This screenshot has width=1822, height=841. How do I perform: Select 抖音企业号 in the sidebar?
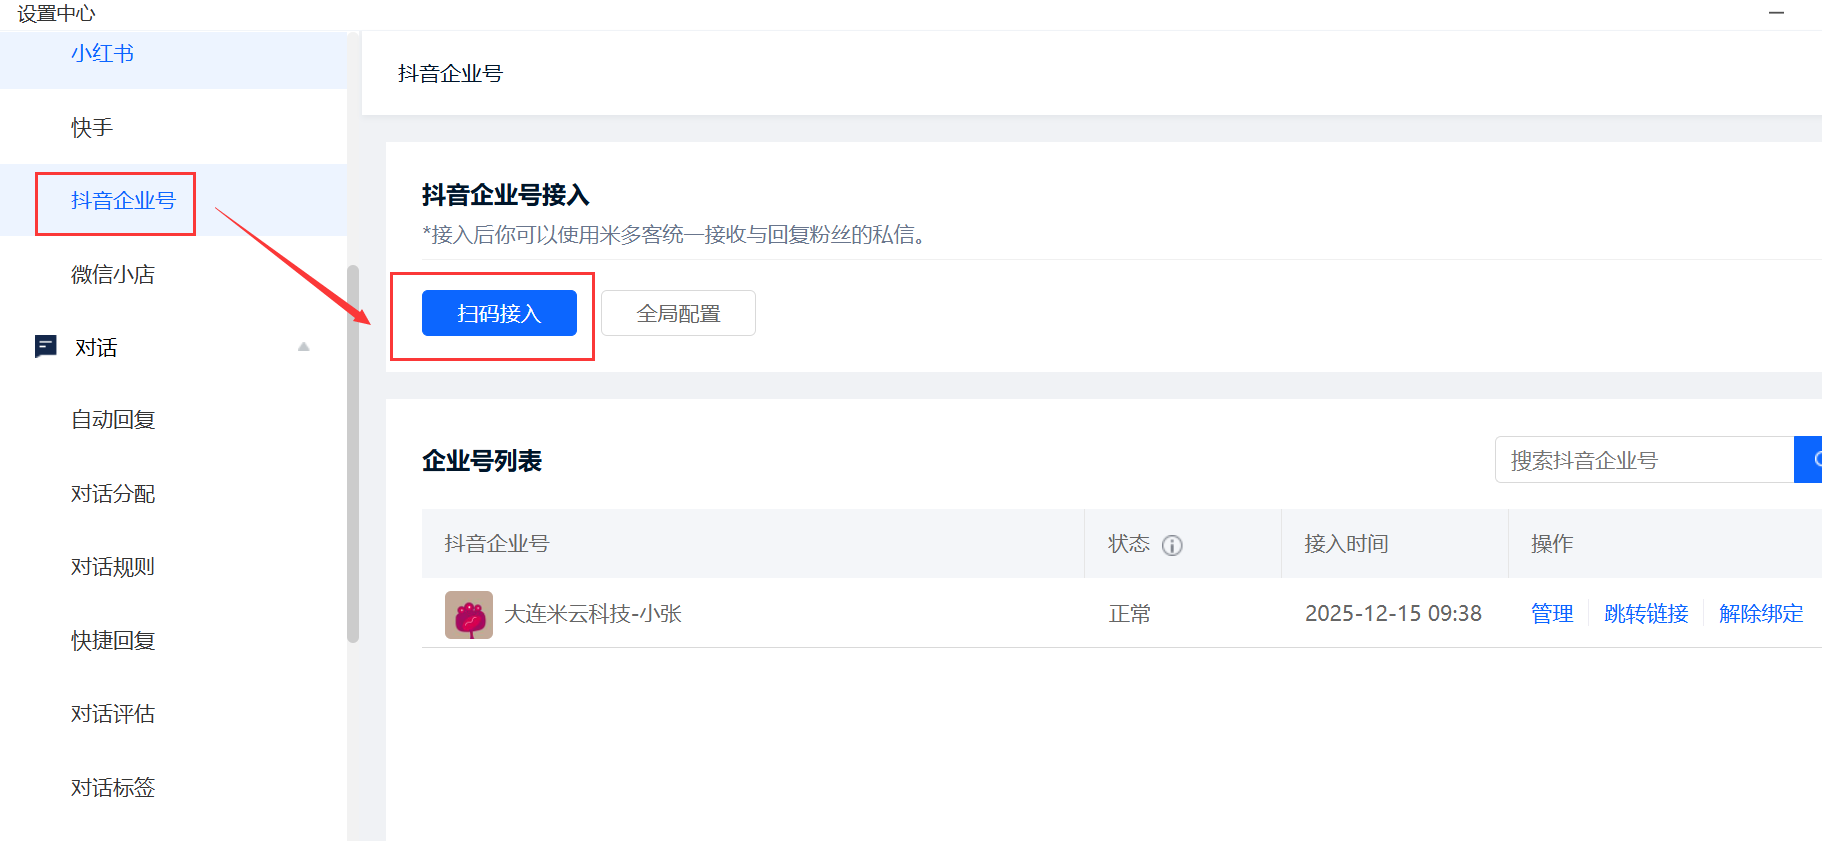pyautogui.click(x=123, y=201)
